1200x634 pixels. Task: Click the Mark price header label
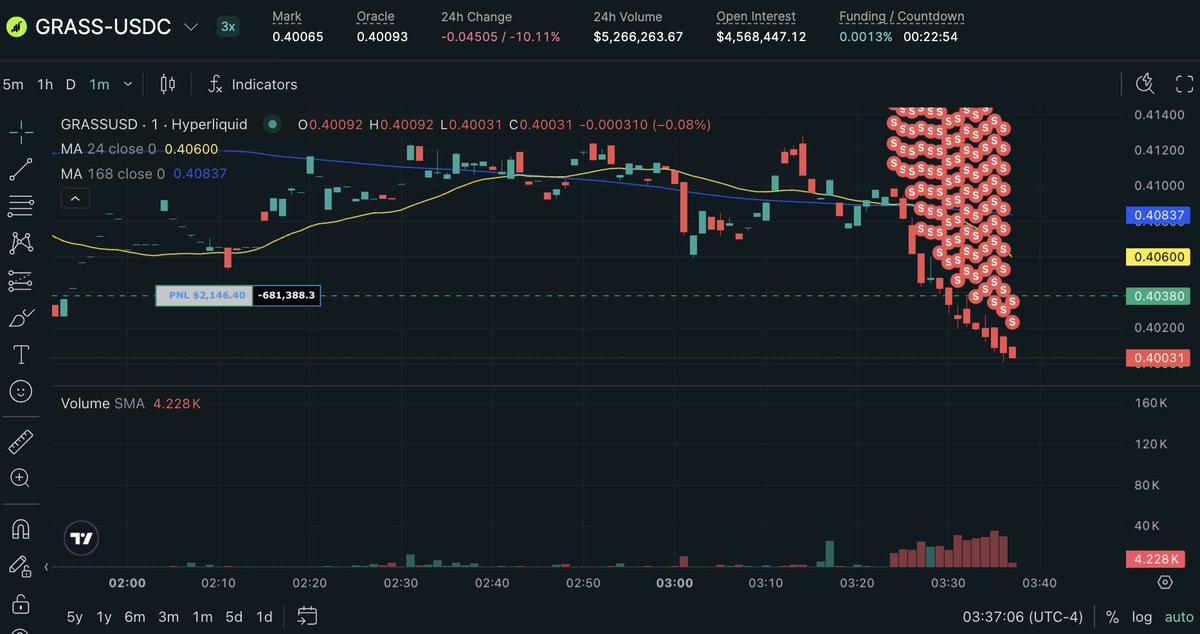(286, 16)
